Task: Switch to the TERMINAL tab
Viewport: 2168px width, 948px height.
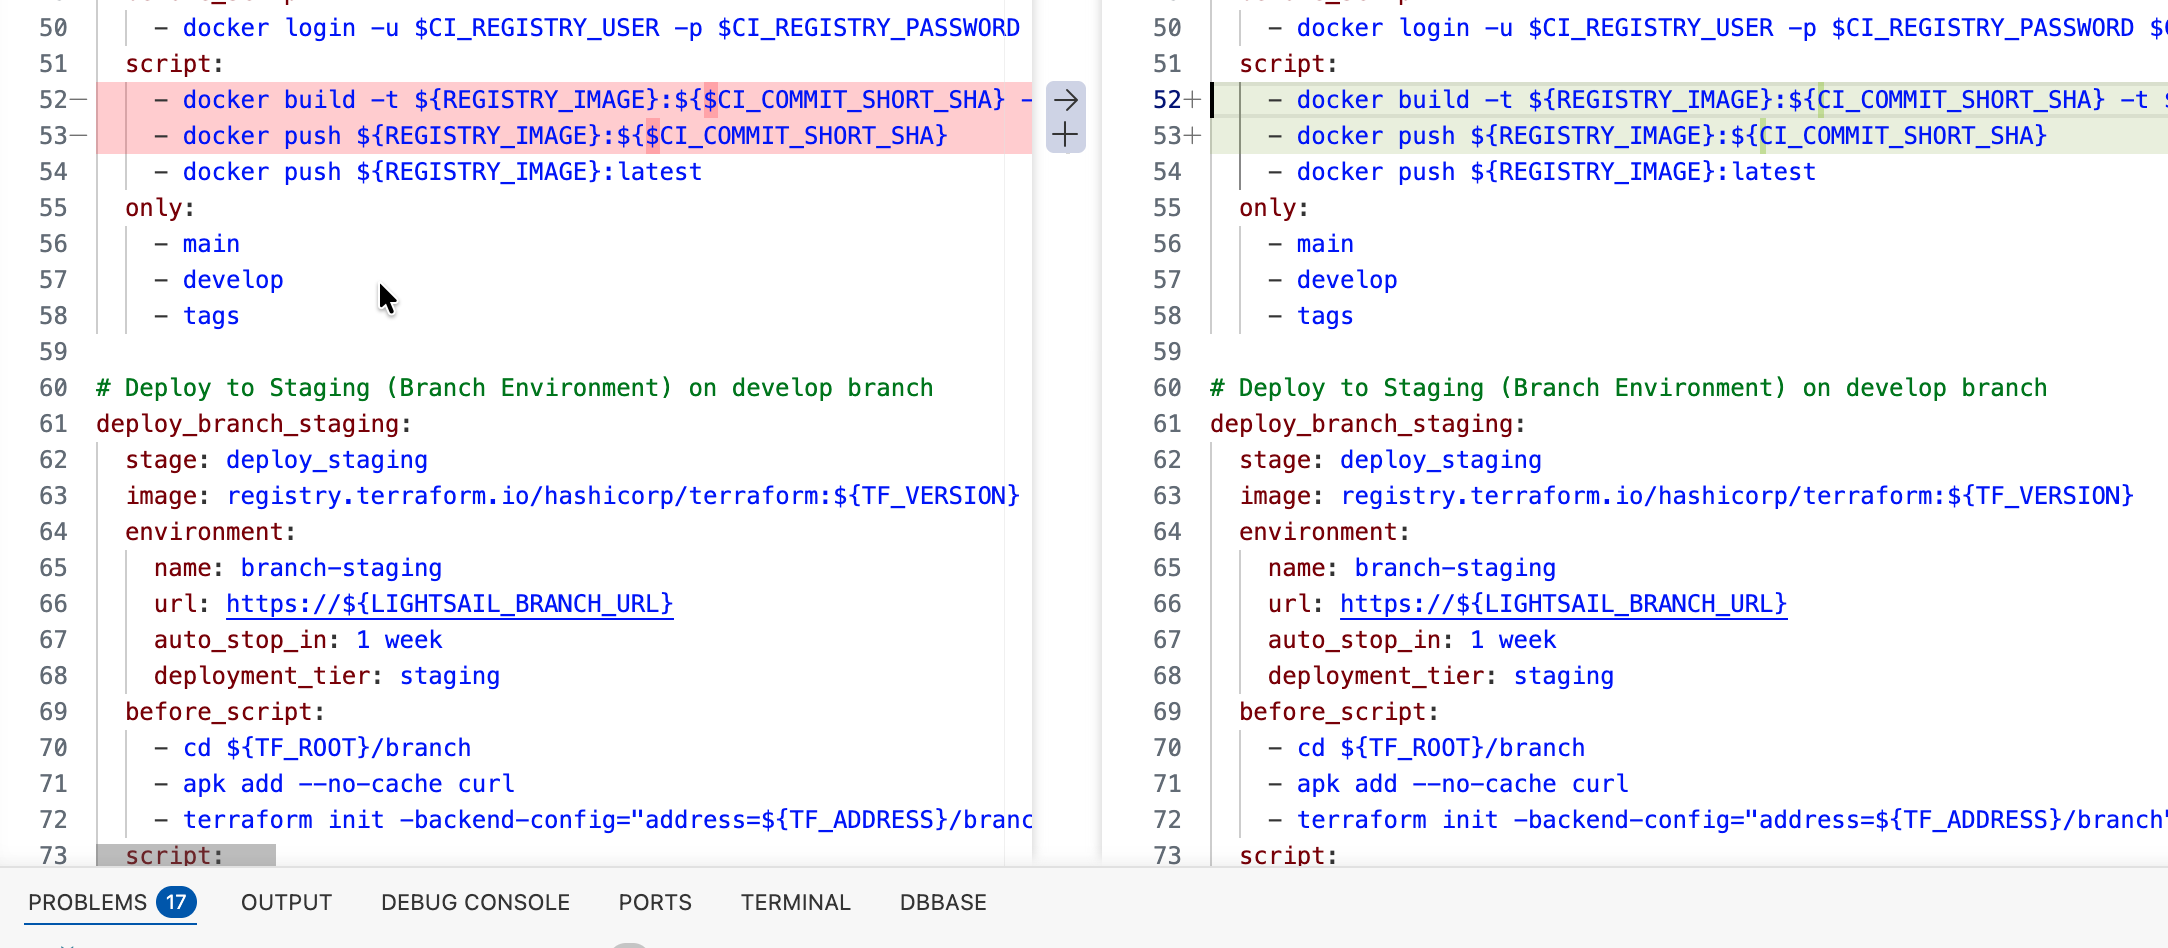Action: pos(795,902)
